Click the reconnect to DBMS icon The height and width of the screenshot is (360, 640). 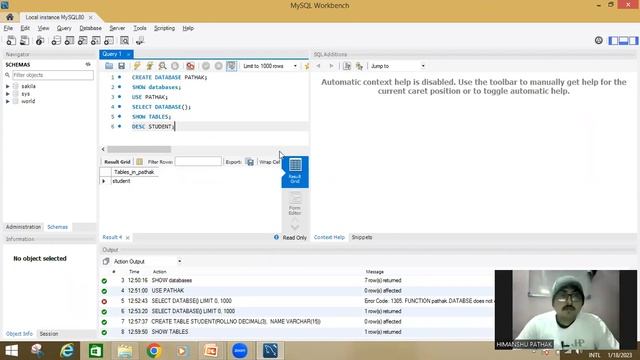pyautogui.click(x=140, y=40)
